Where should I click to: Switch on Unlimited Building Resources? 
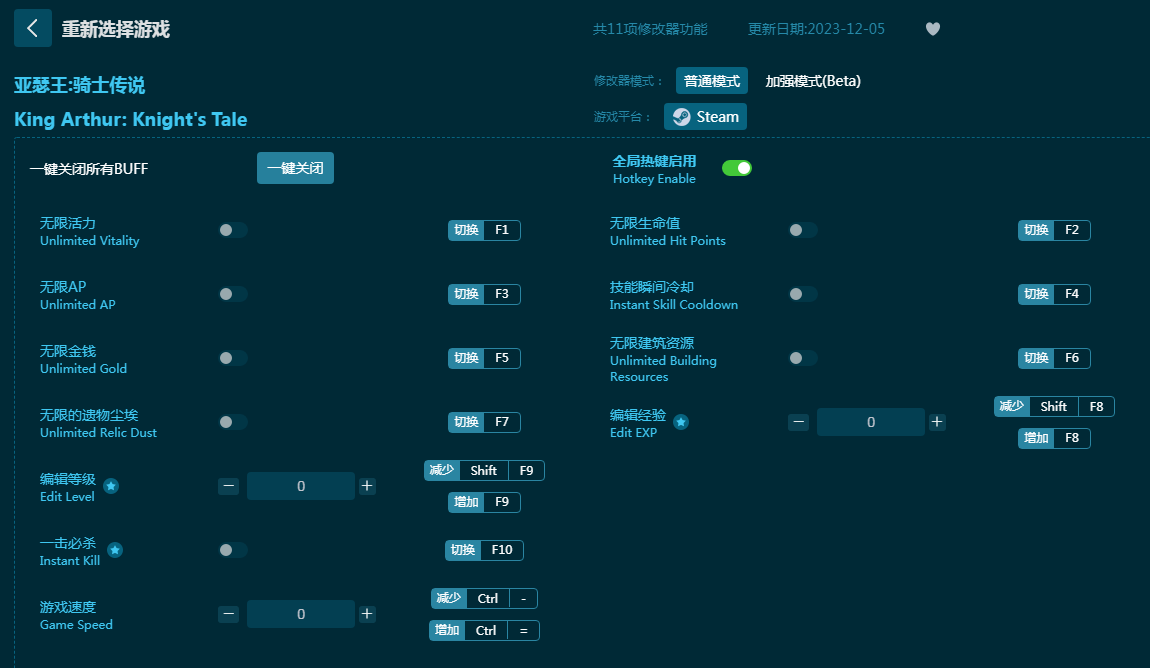point(802,358)
